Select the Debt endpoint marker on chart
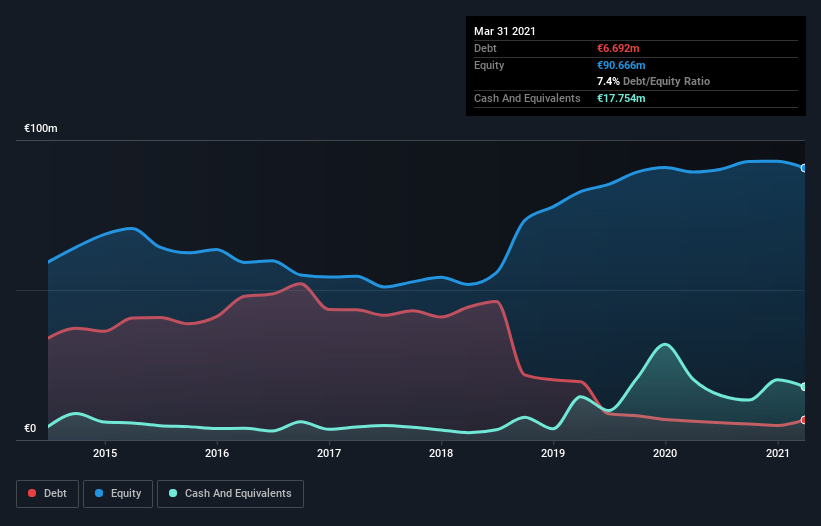This screenshot has width=821, height=526. click(804, 420)
